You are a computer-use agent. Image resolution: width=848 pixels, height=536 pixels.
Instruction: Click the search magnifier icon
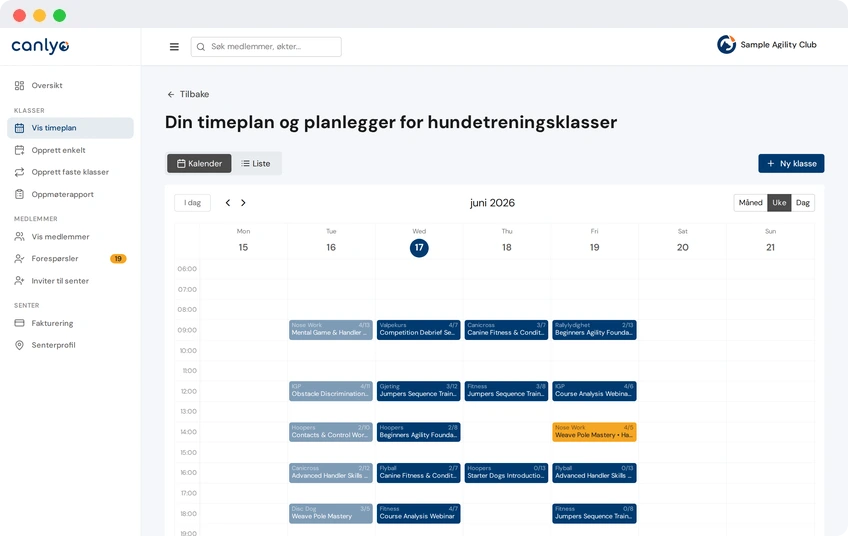(201, 47)
